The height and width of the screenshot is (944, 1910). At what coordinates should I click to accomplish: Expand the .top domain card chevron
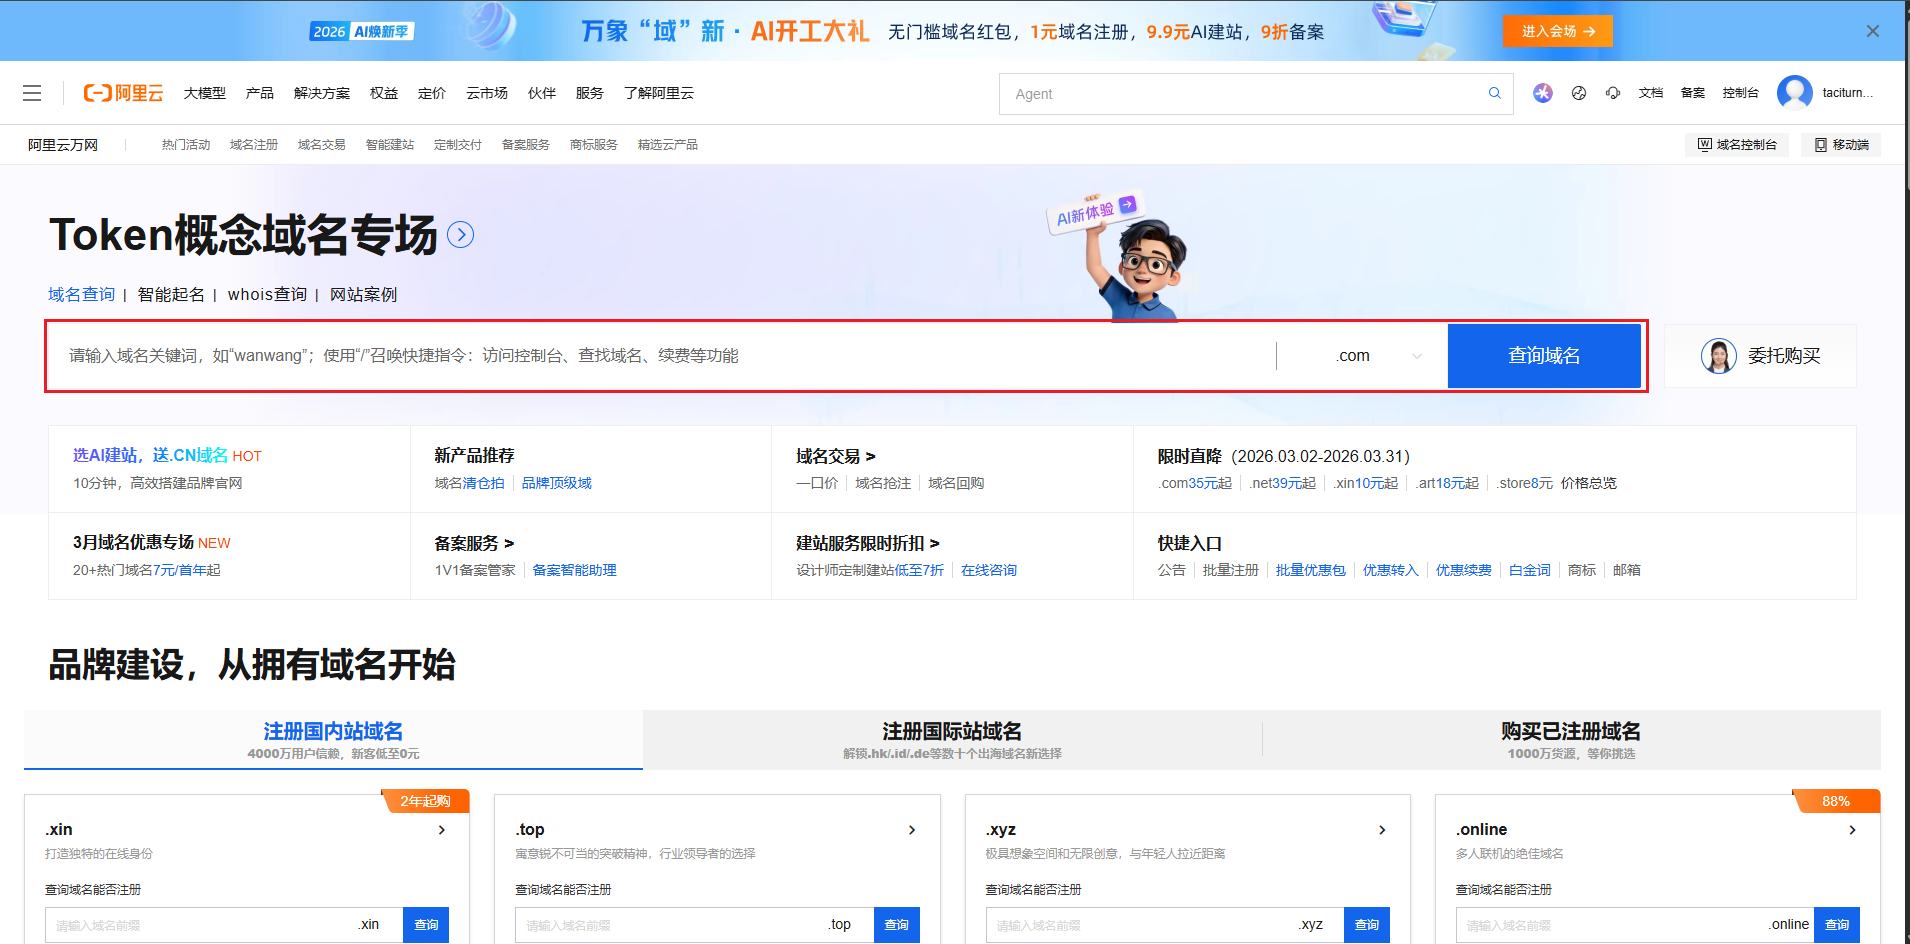pos(912,830)
